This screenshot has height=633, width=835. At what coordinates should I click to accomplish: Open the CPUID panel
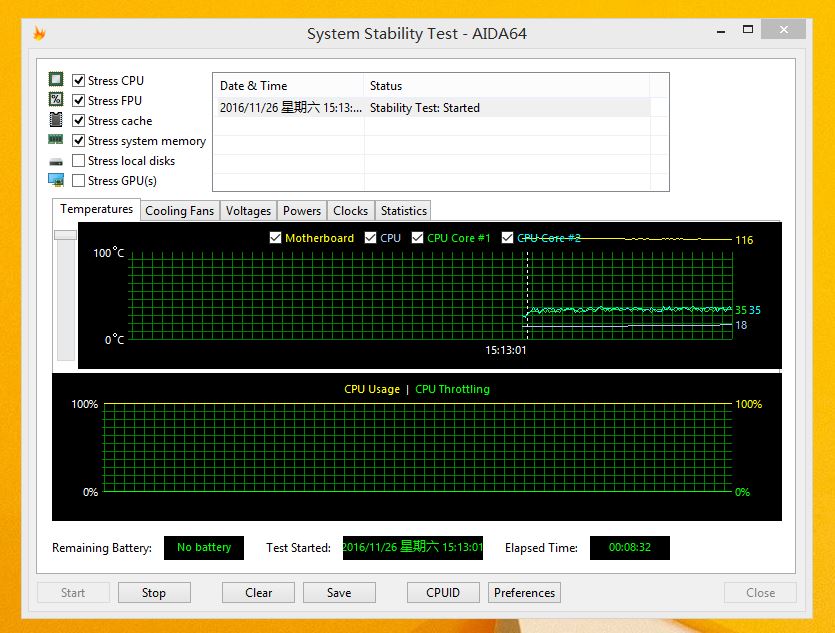point(443,593)
